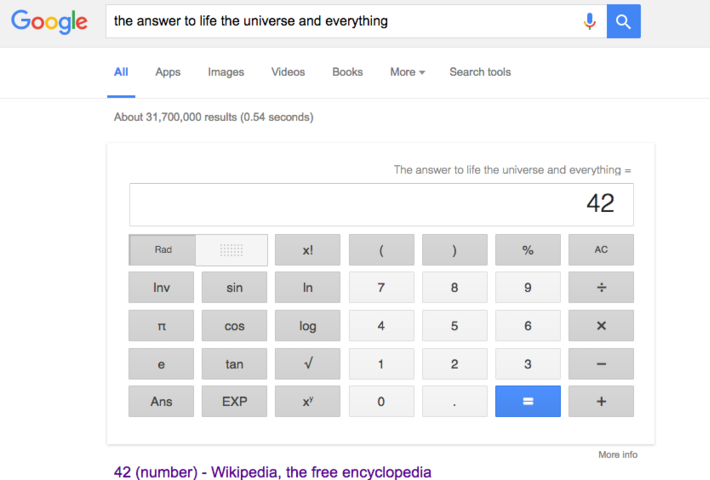Expand the More search categories dropdown
The image size is (710, 480).
(x=407, y=72)
